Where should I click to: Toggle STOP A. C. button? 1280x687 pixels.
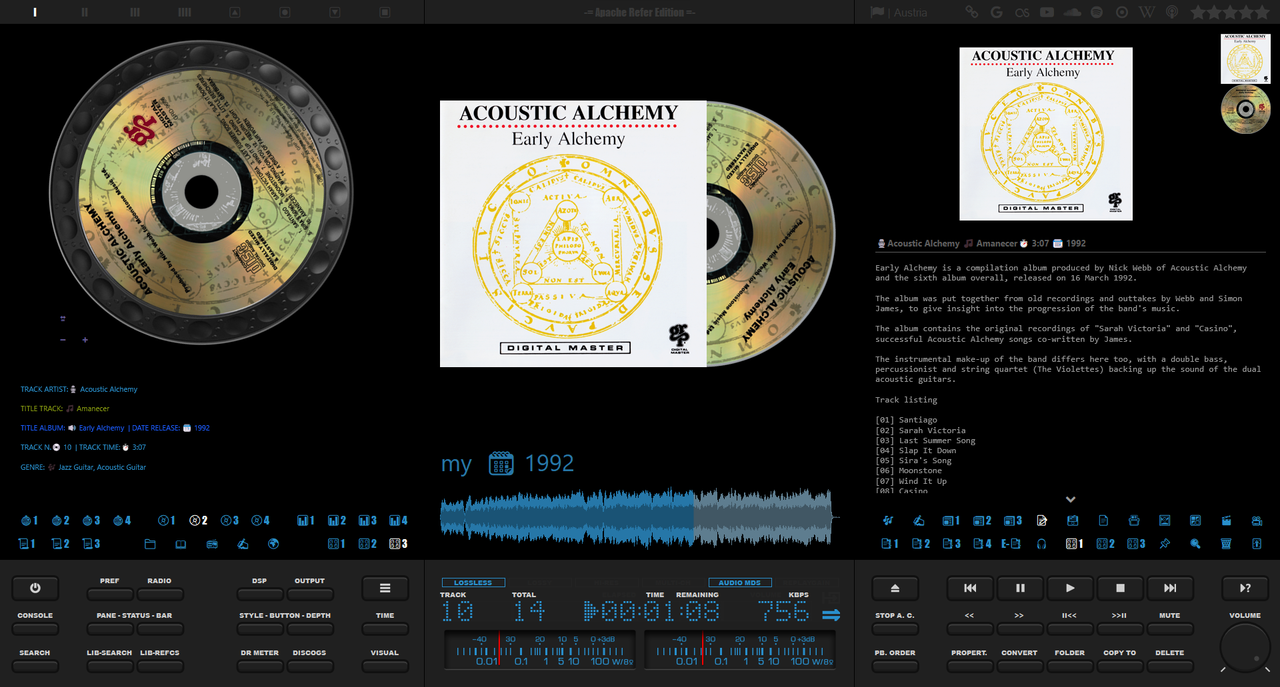click(x=895, y=629)
